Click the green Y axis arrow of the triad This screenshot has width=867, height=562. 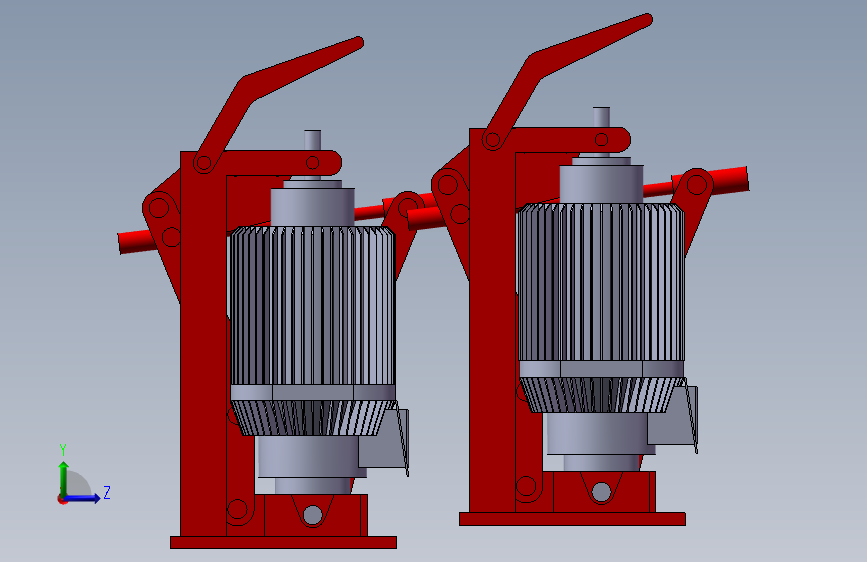[x=64, y=478]
